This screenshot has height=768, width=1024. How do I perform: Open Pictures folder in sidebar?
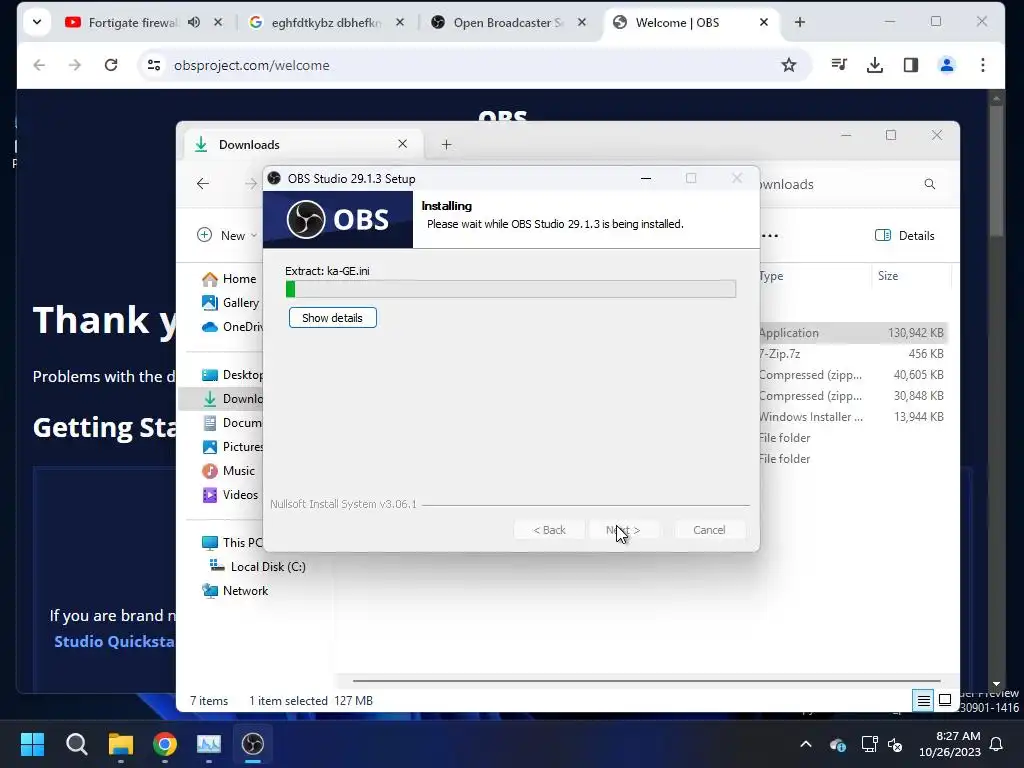(232, 447)
